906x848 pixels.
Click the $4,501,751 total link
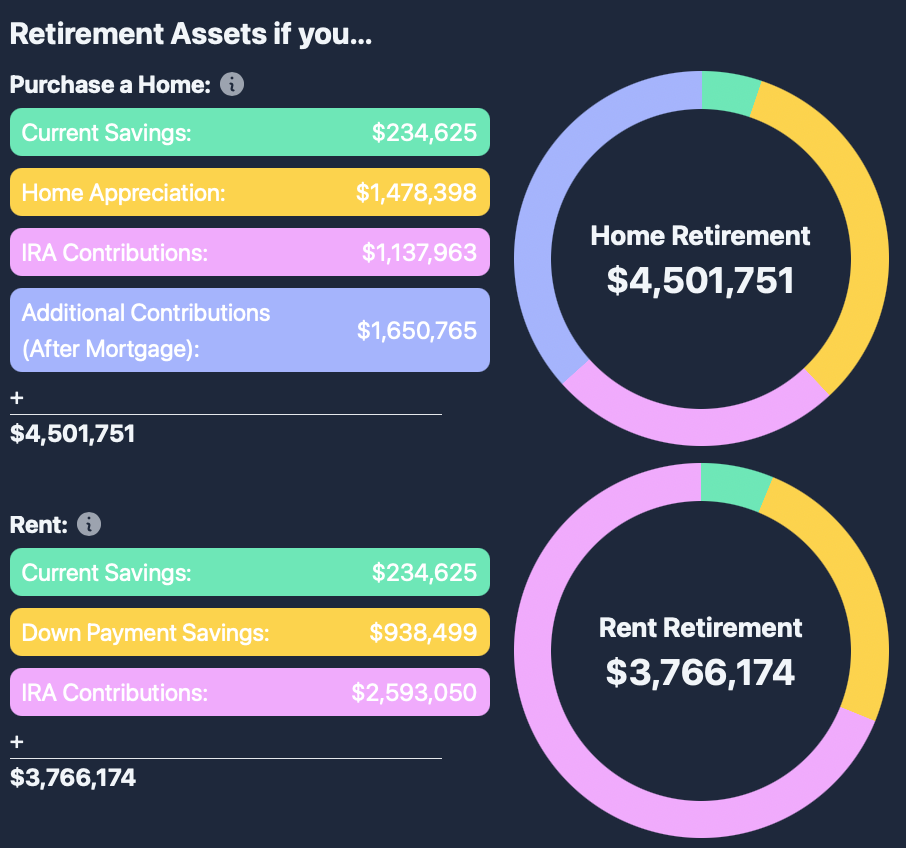[72, 433]
